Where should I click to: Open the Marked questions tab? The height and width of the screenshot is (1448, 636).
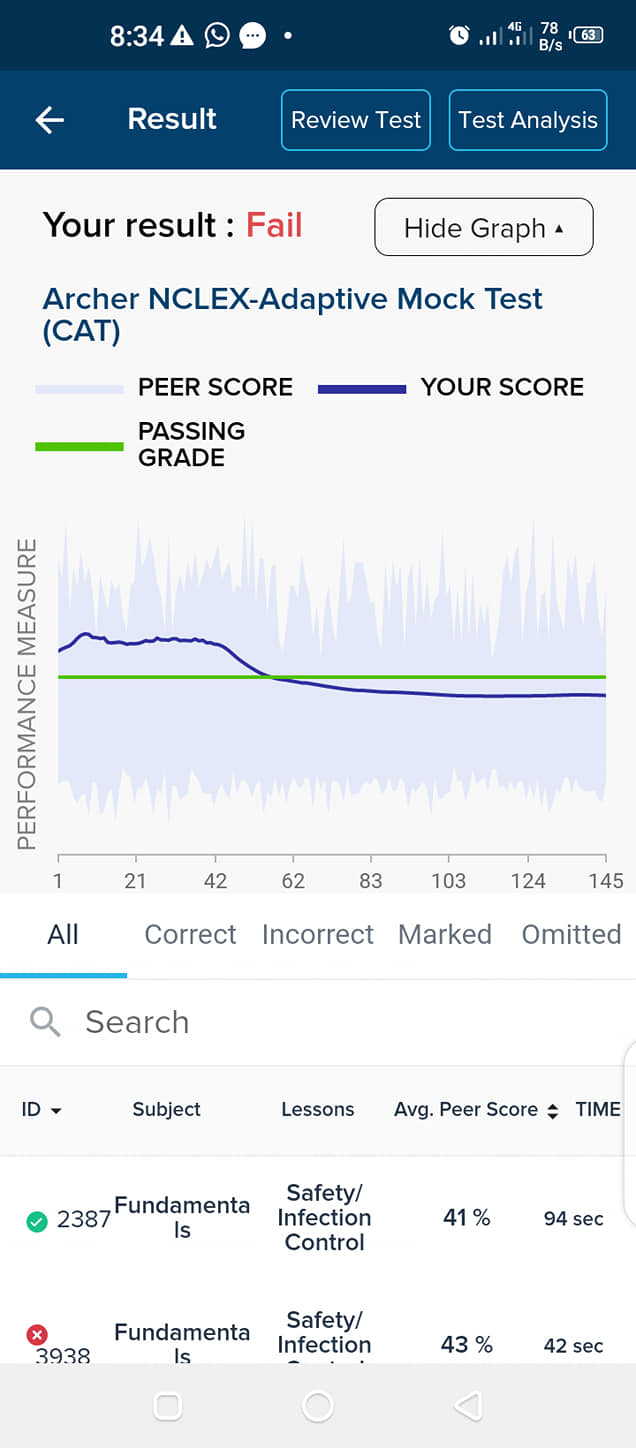(x=445, y=934)
